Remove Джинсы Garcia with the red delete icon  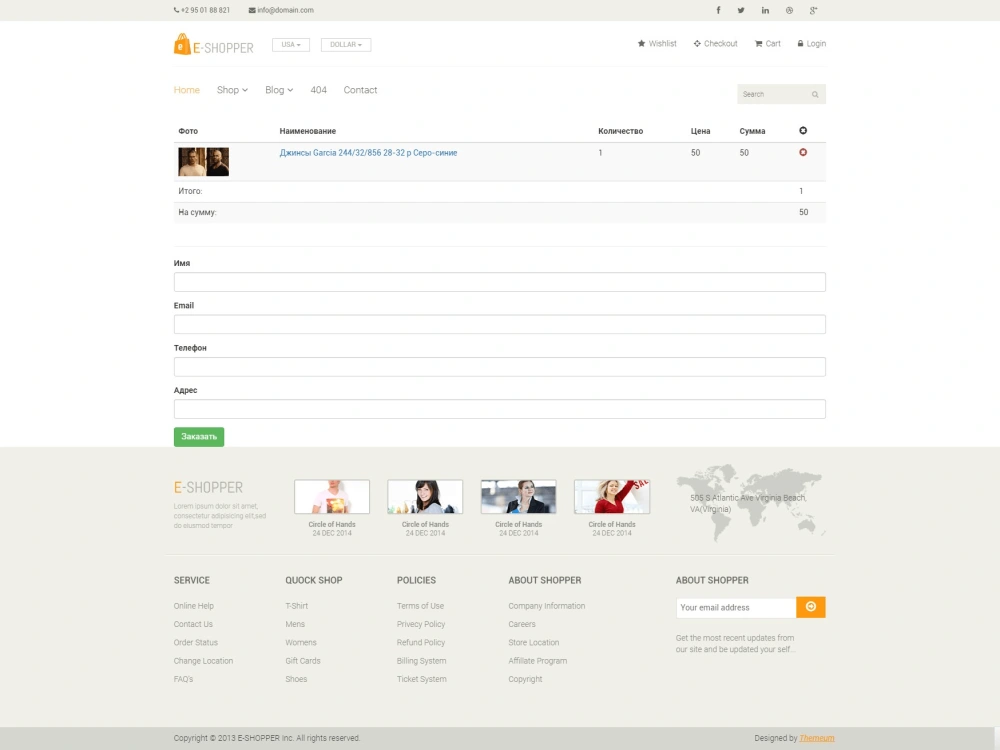[x=803, y=152]
